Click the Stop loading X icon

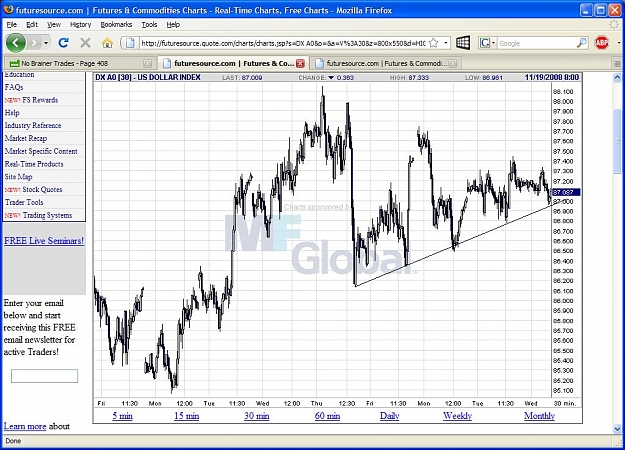click(x=85, y=43)
